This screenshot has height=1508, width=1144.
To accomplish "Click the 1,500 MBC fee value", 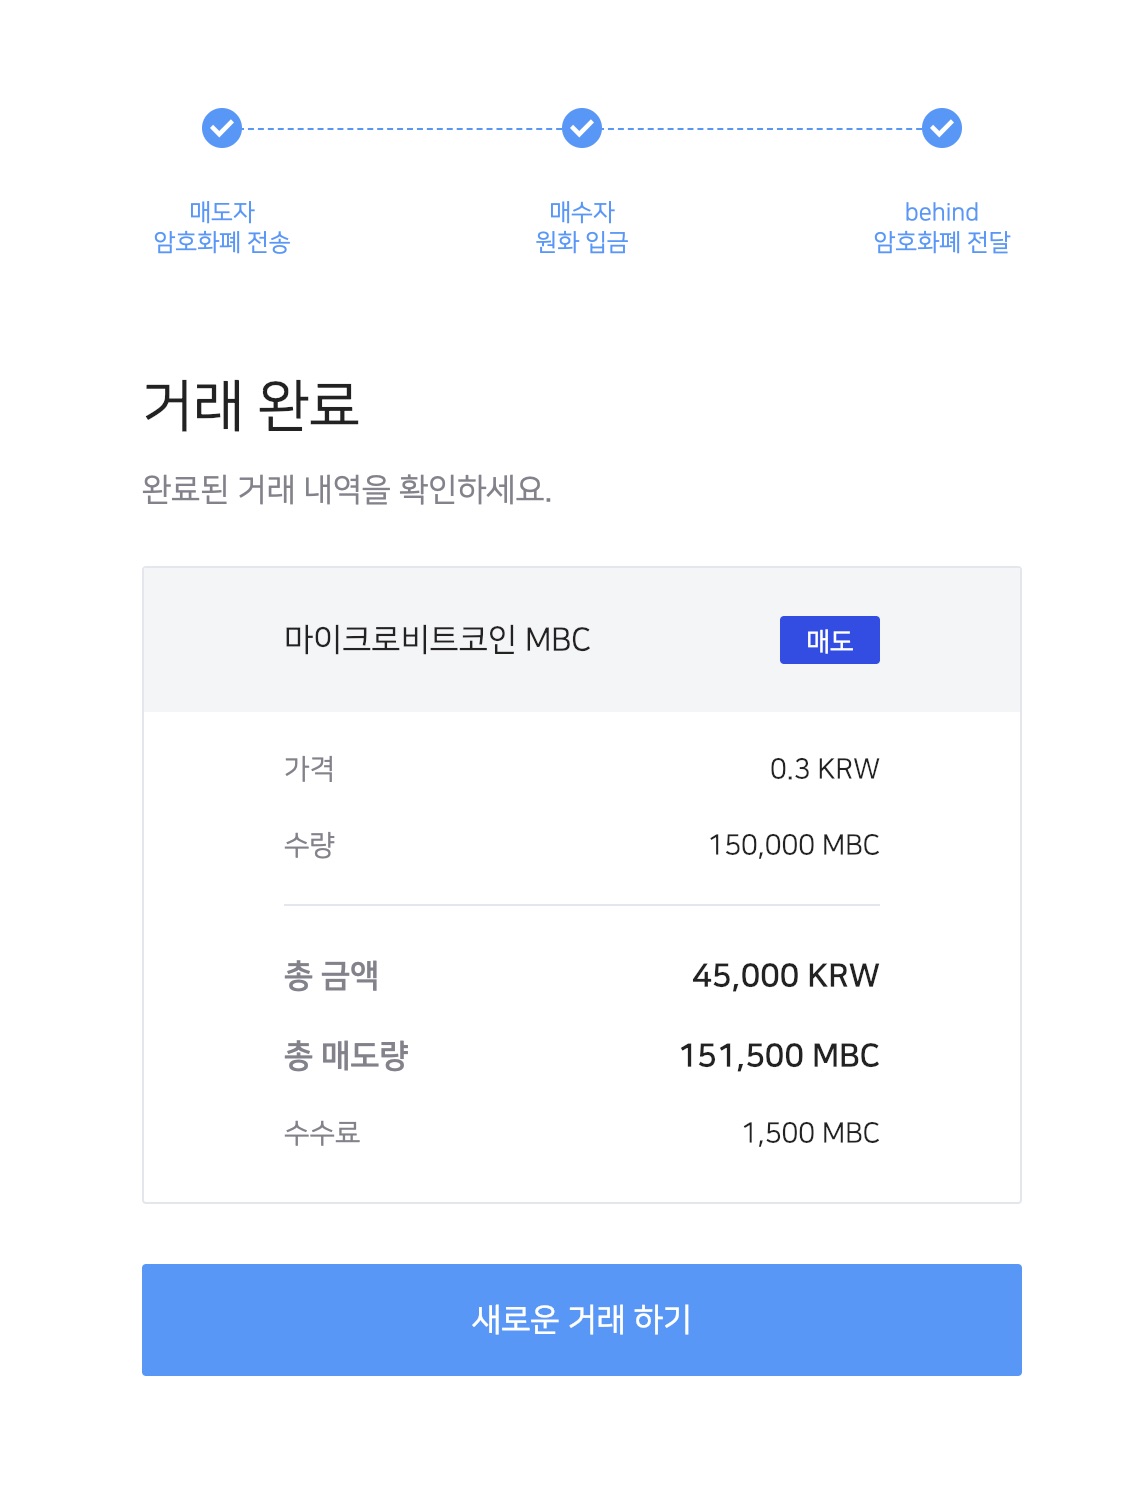I will pos(810,1133).
